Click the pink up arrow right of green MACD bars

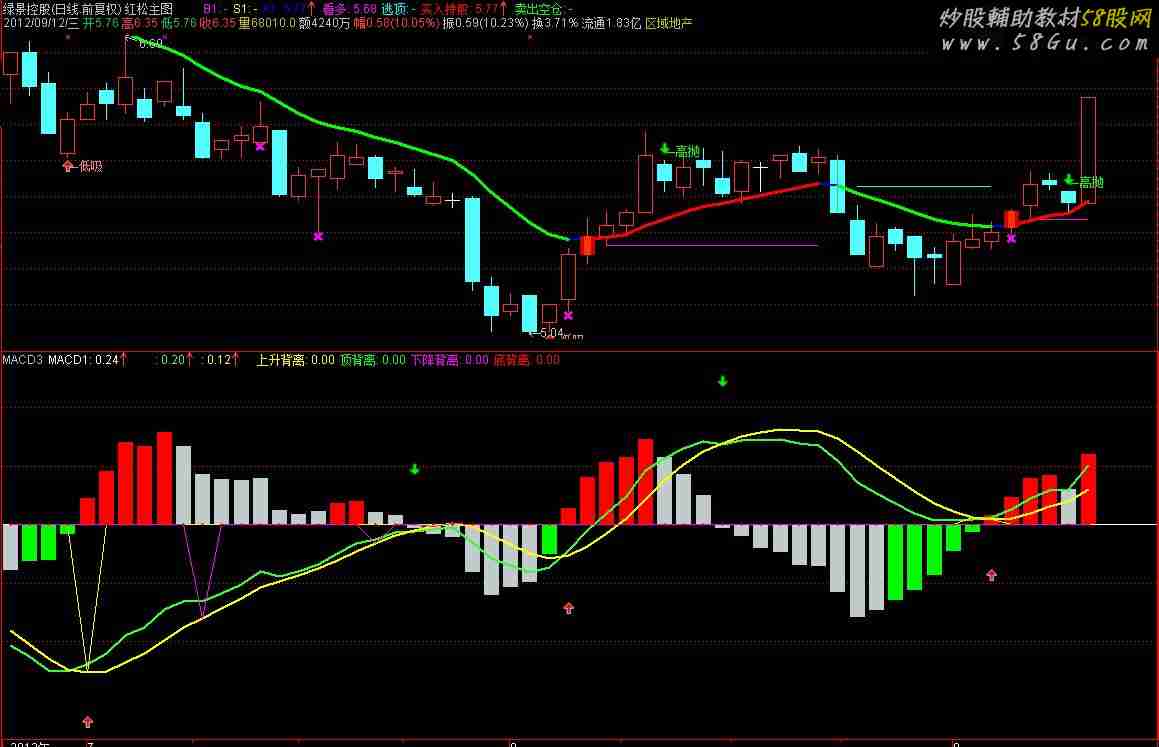coord(991,575)
